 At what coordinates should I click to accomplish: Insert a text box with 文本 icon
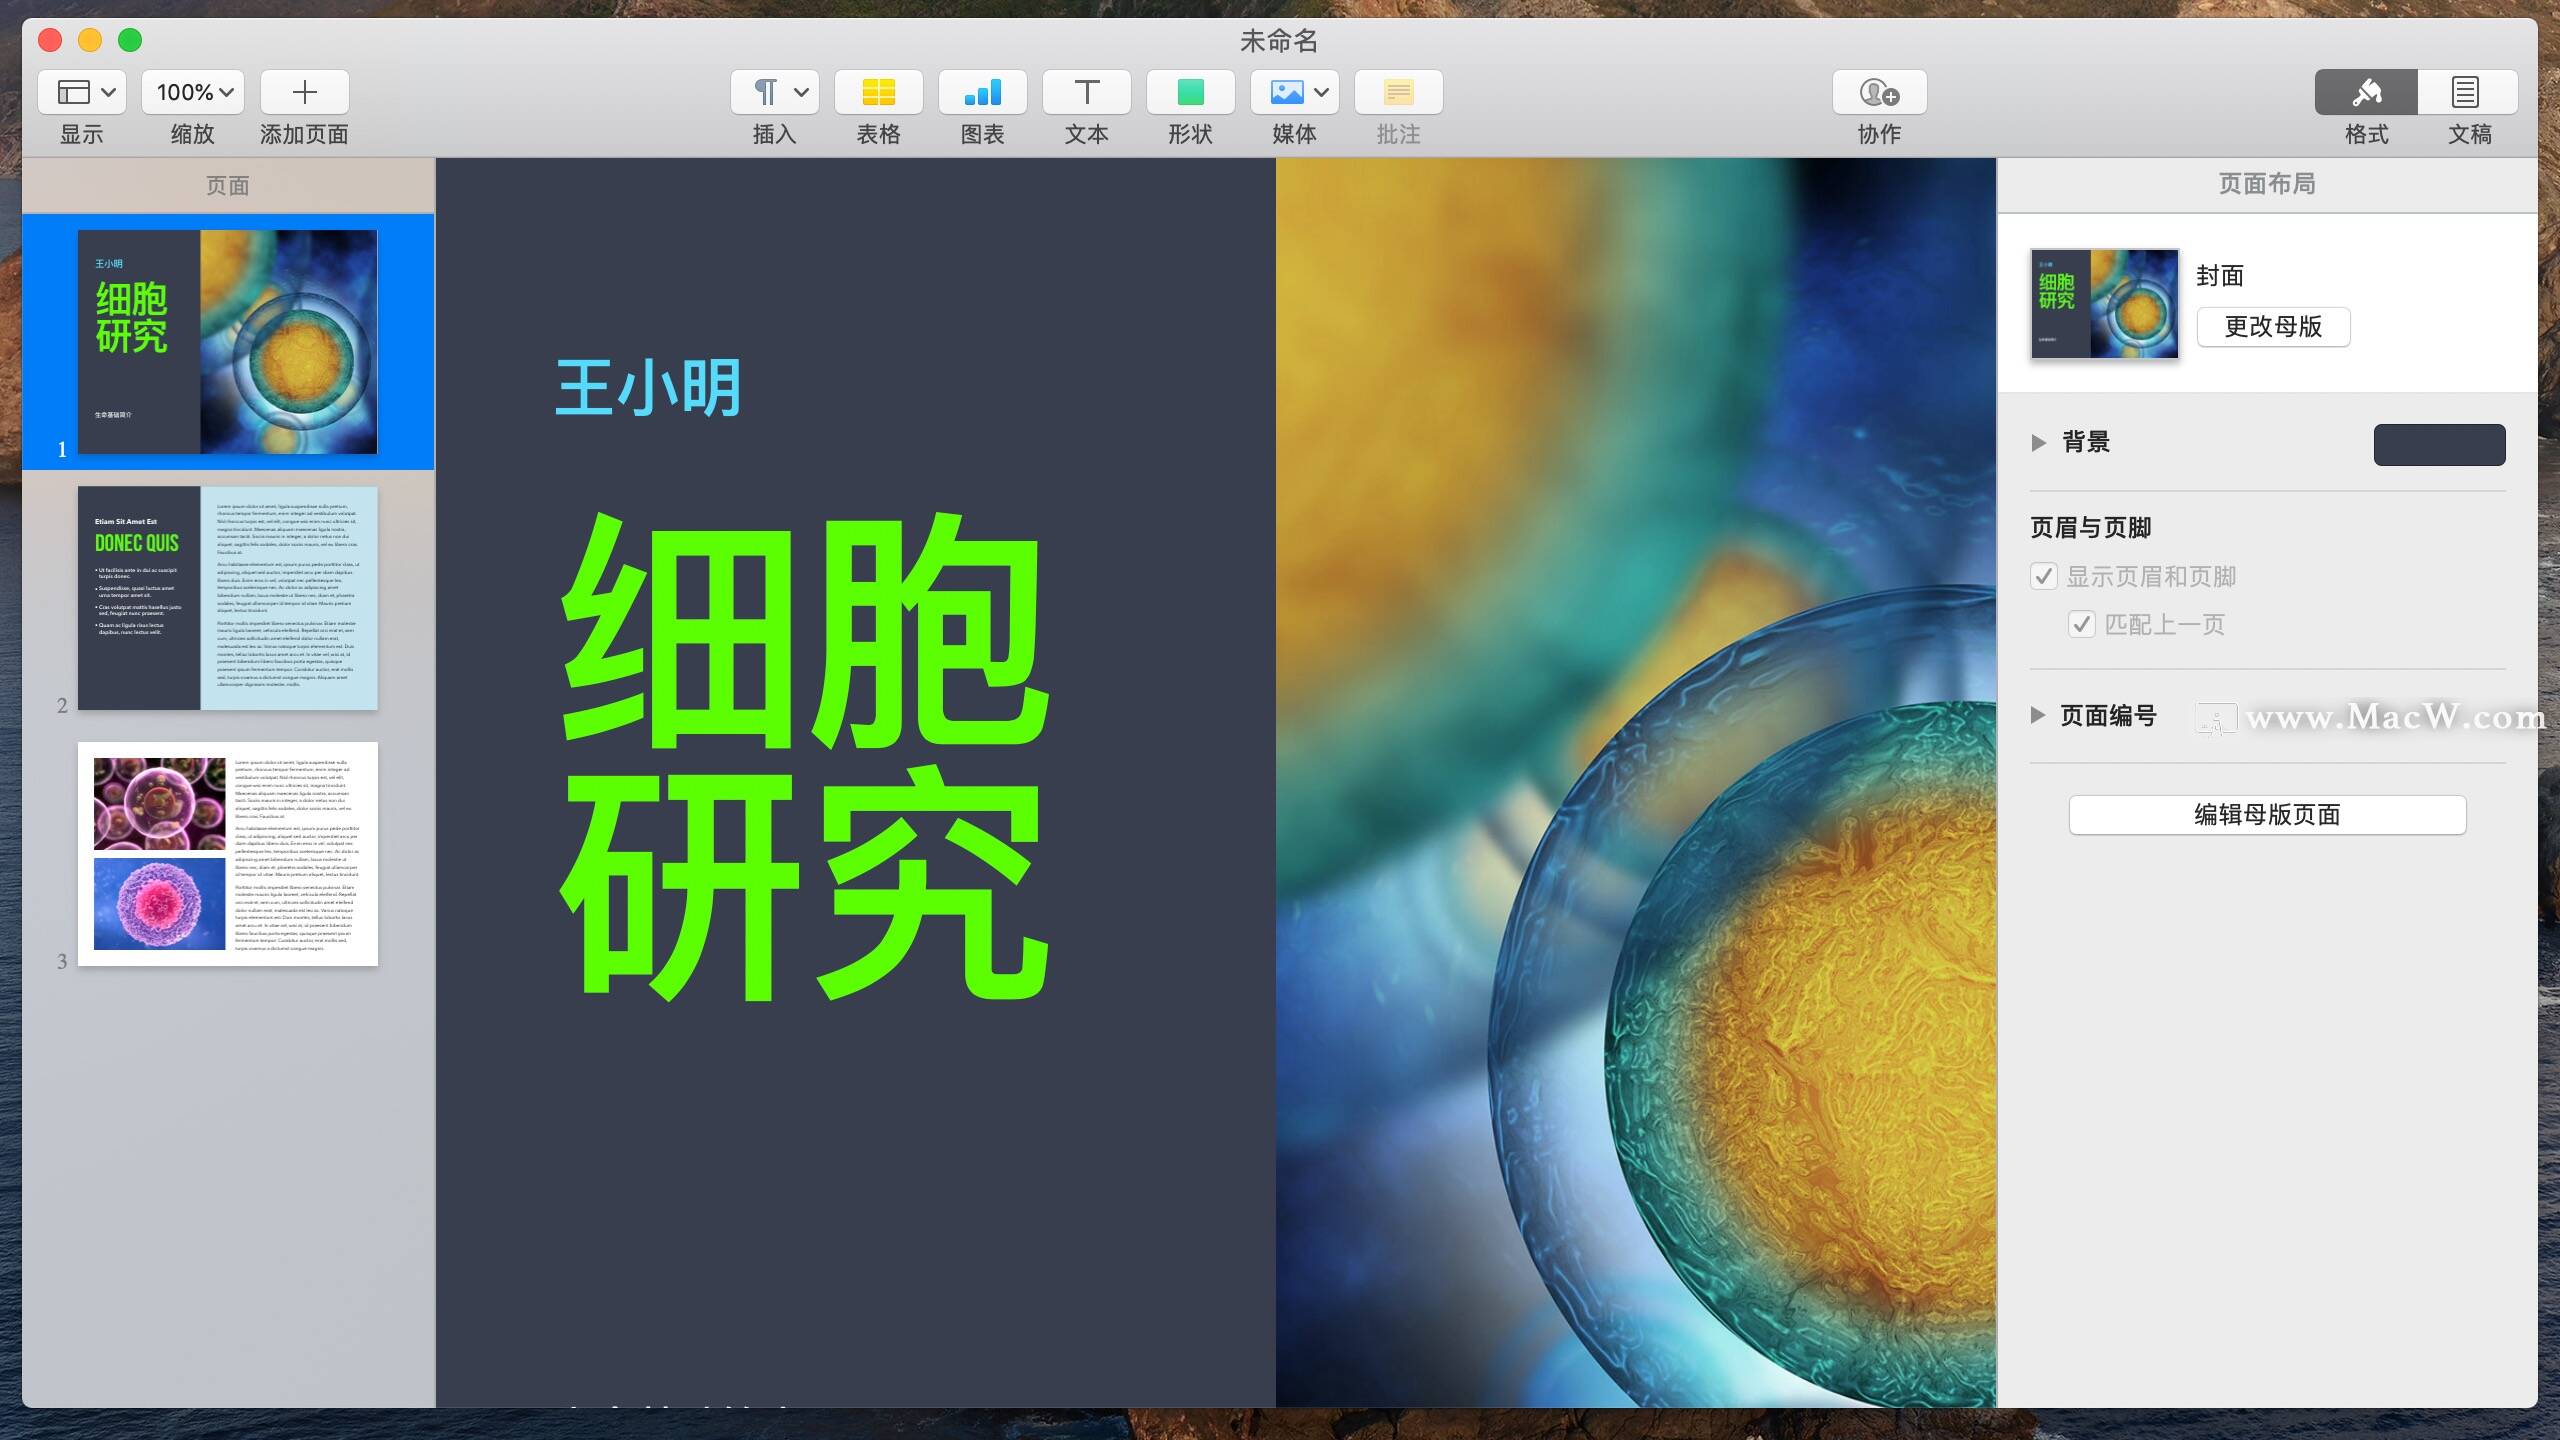pos(1086,92)
